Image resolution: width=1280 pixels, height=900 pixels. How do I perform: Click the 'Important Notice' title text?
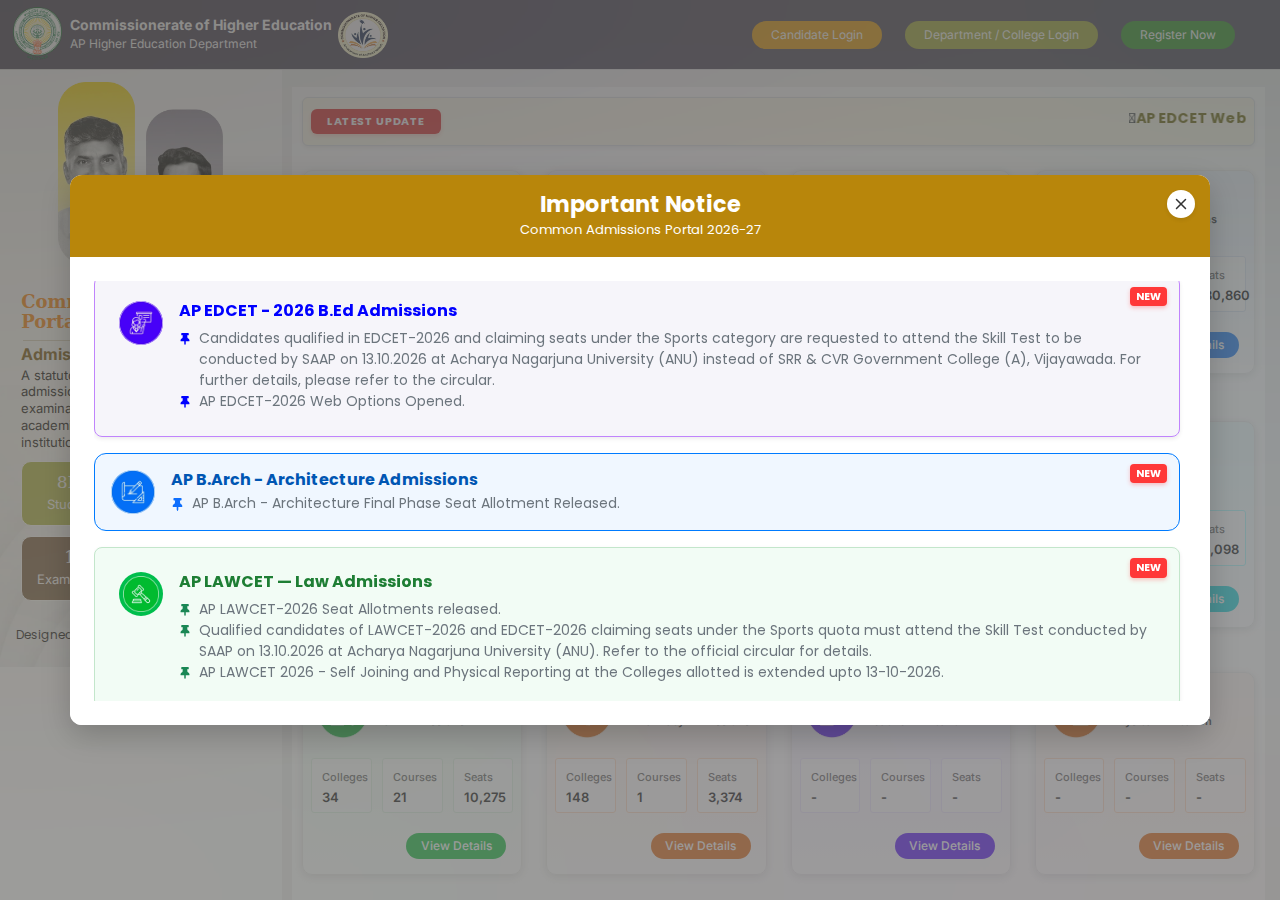coord(640,204)
